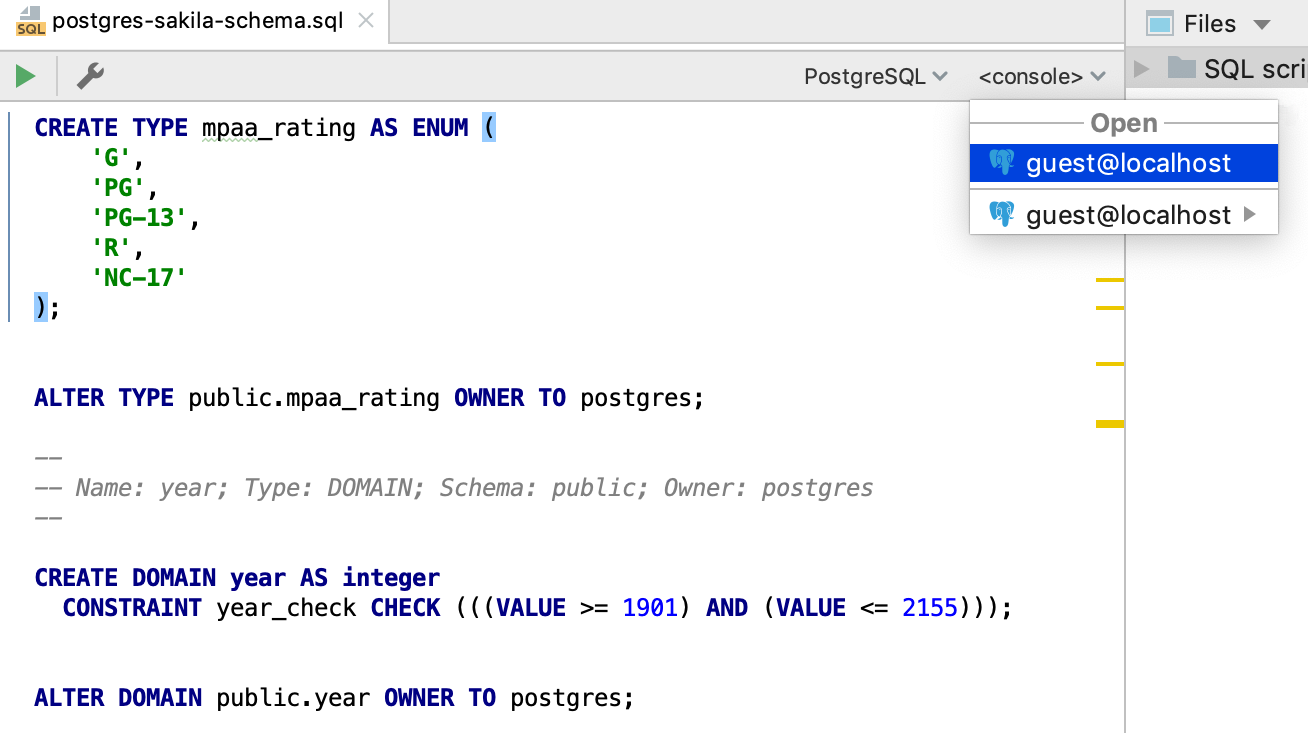The image size is (1308, 733).
Task: Open the <console> session dropdown
Action: (x=1042, y=77)
